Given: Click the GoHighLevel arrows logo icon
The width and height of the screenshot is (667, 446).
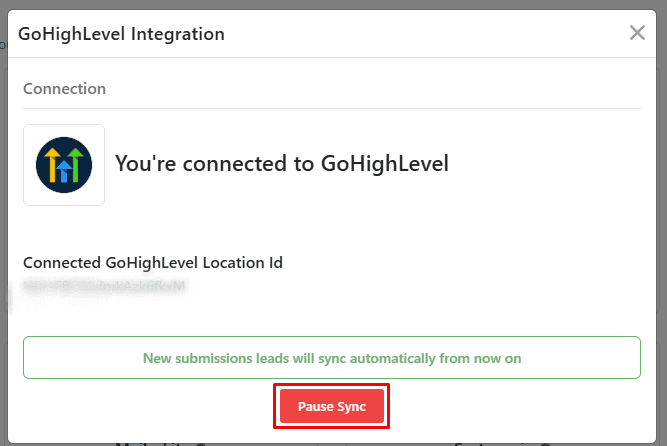Looking at the screenshot, I should coord(64,165).
